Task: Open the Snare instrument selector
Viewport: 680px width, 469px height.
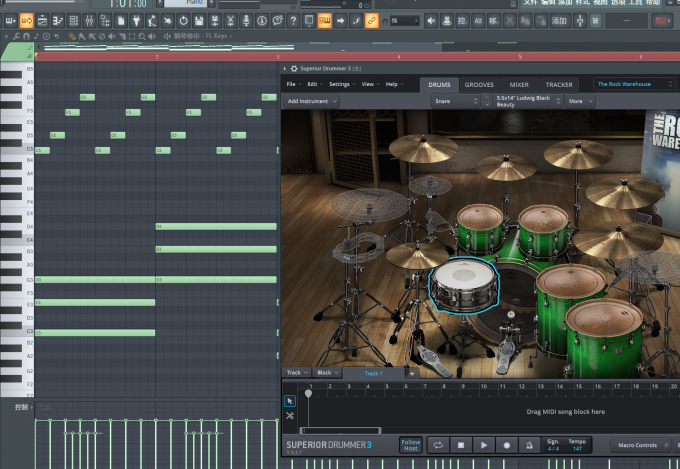Action: pyautogui.click(x=455, y=101)
